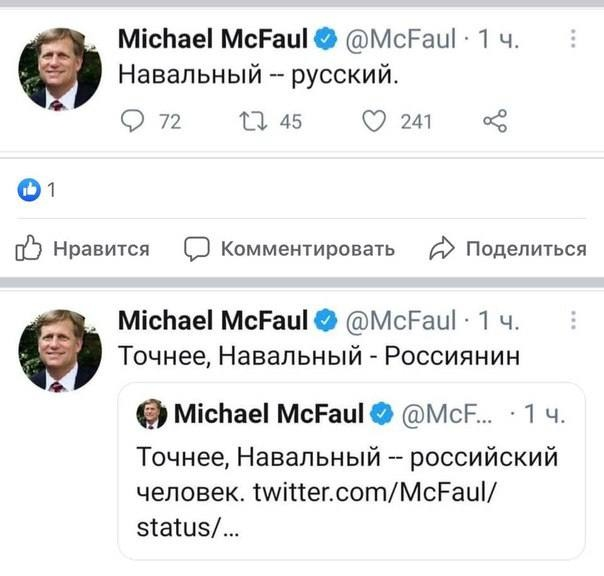Open the @McFaul handle in first tweet

(398, 40)
